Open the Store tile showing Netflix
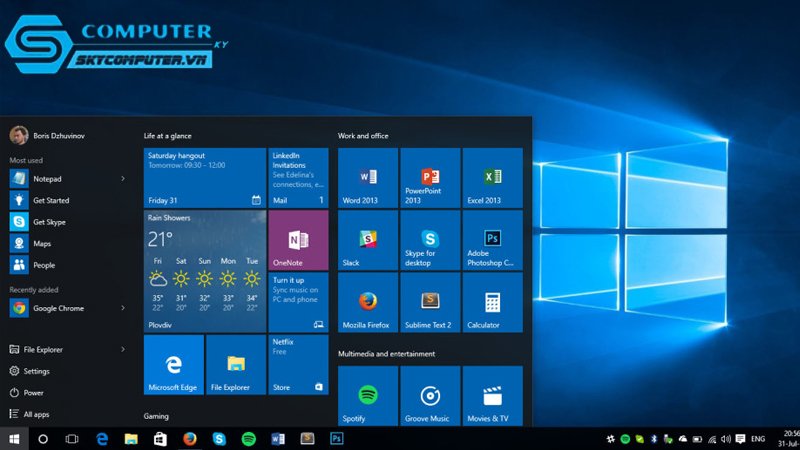This screenshot has height=450, width=800. (x=298, y=365)
